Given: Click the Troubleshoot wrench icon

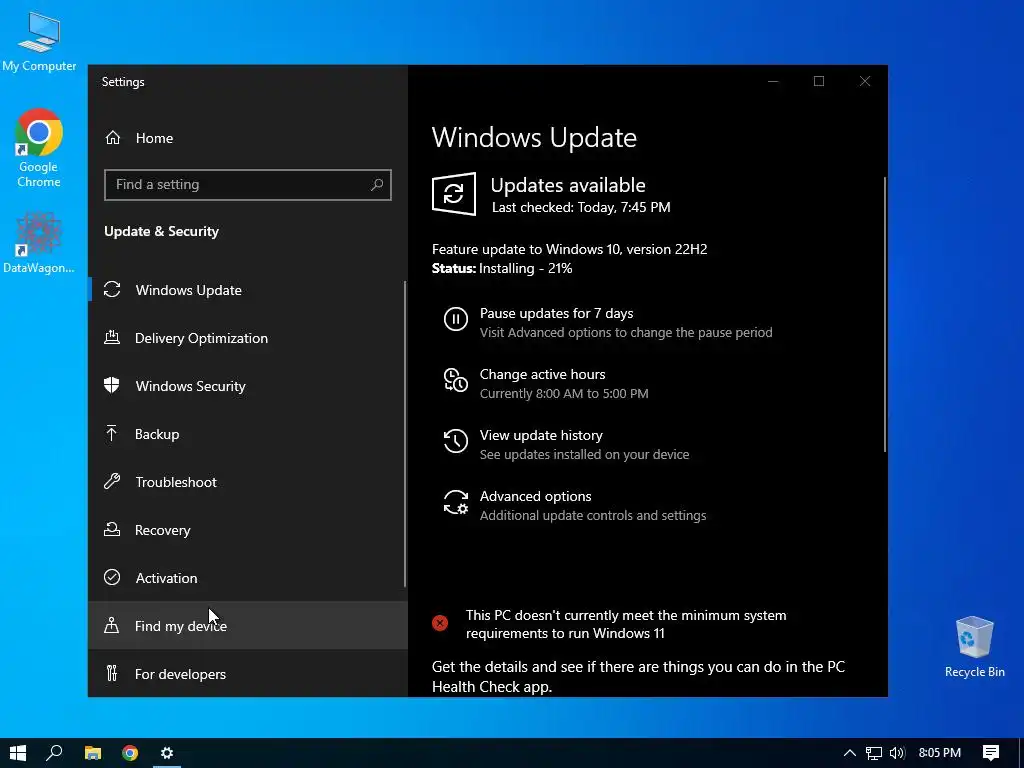Looking at the screenshot, I should [x=112, y=481].
